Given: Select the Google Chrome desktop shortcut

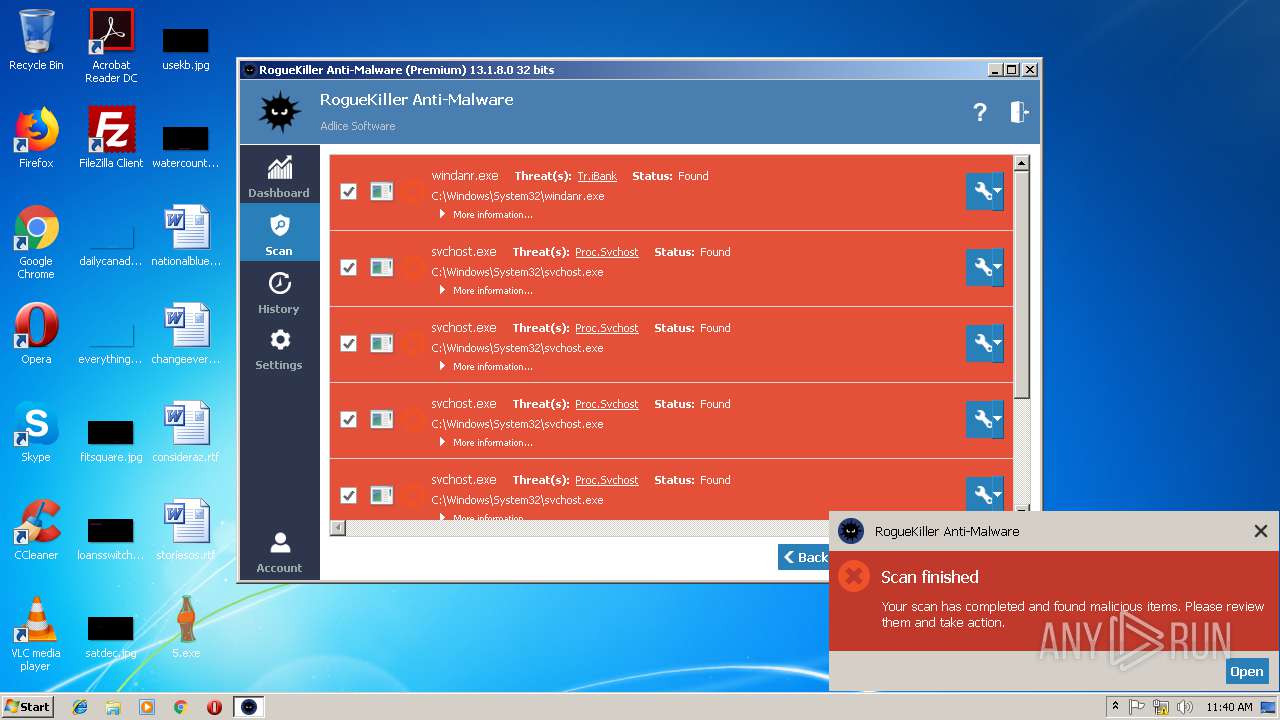Looking at the screenshot, I should pos(36,243).
